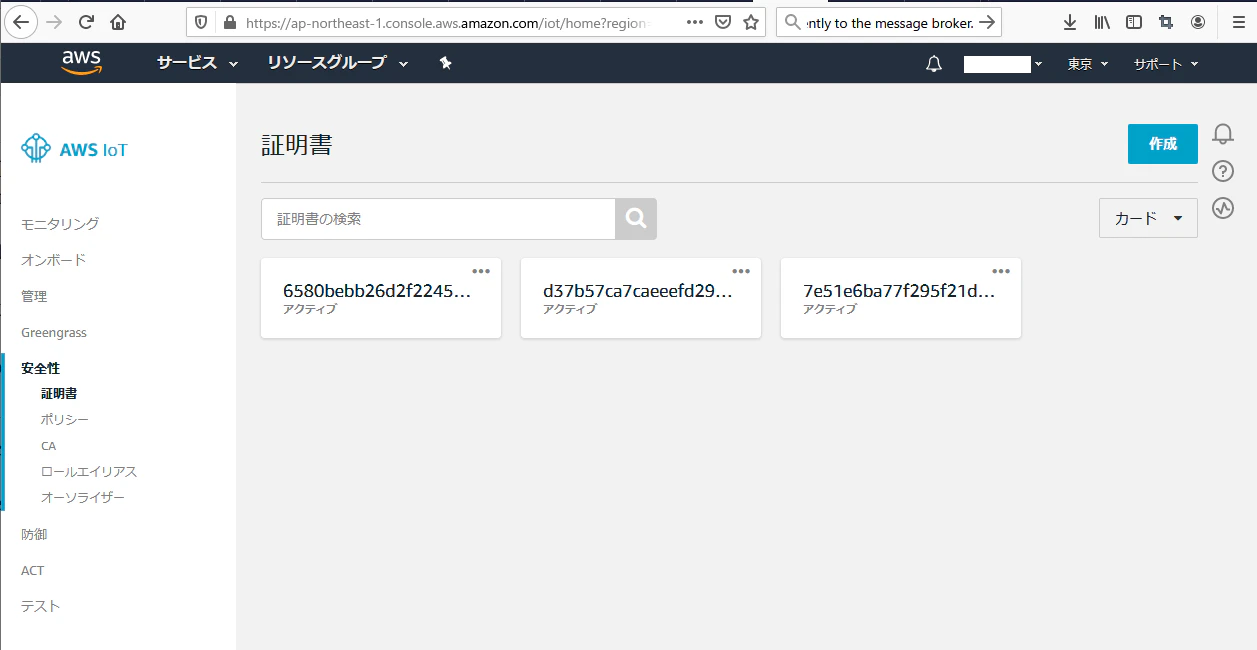The image size is (1257, 650).
Task: Collapse the 安全性 sidebar section
Action: pyautogui.click(x=41, y=368)
